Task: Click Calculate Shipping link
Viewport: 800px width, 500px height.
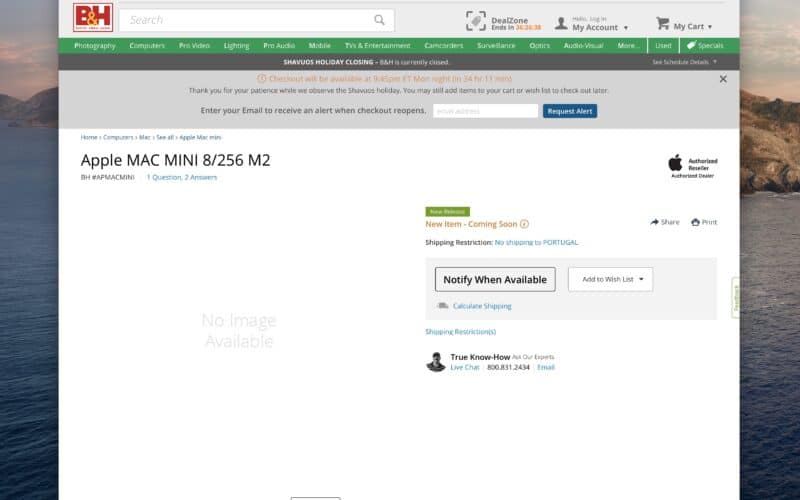Action: (x=482, y=306)
